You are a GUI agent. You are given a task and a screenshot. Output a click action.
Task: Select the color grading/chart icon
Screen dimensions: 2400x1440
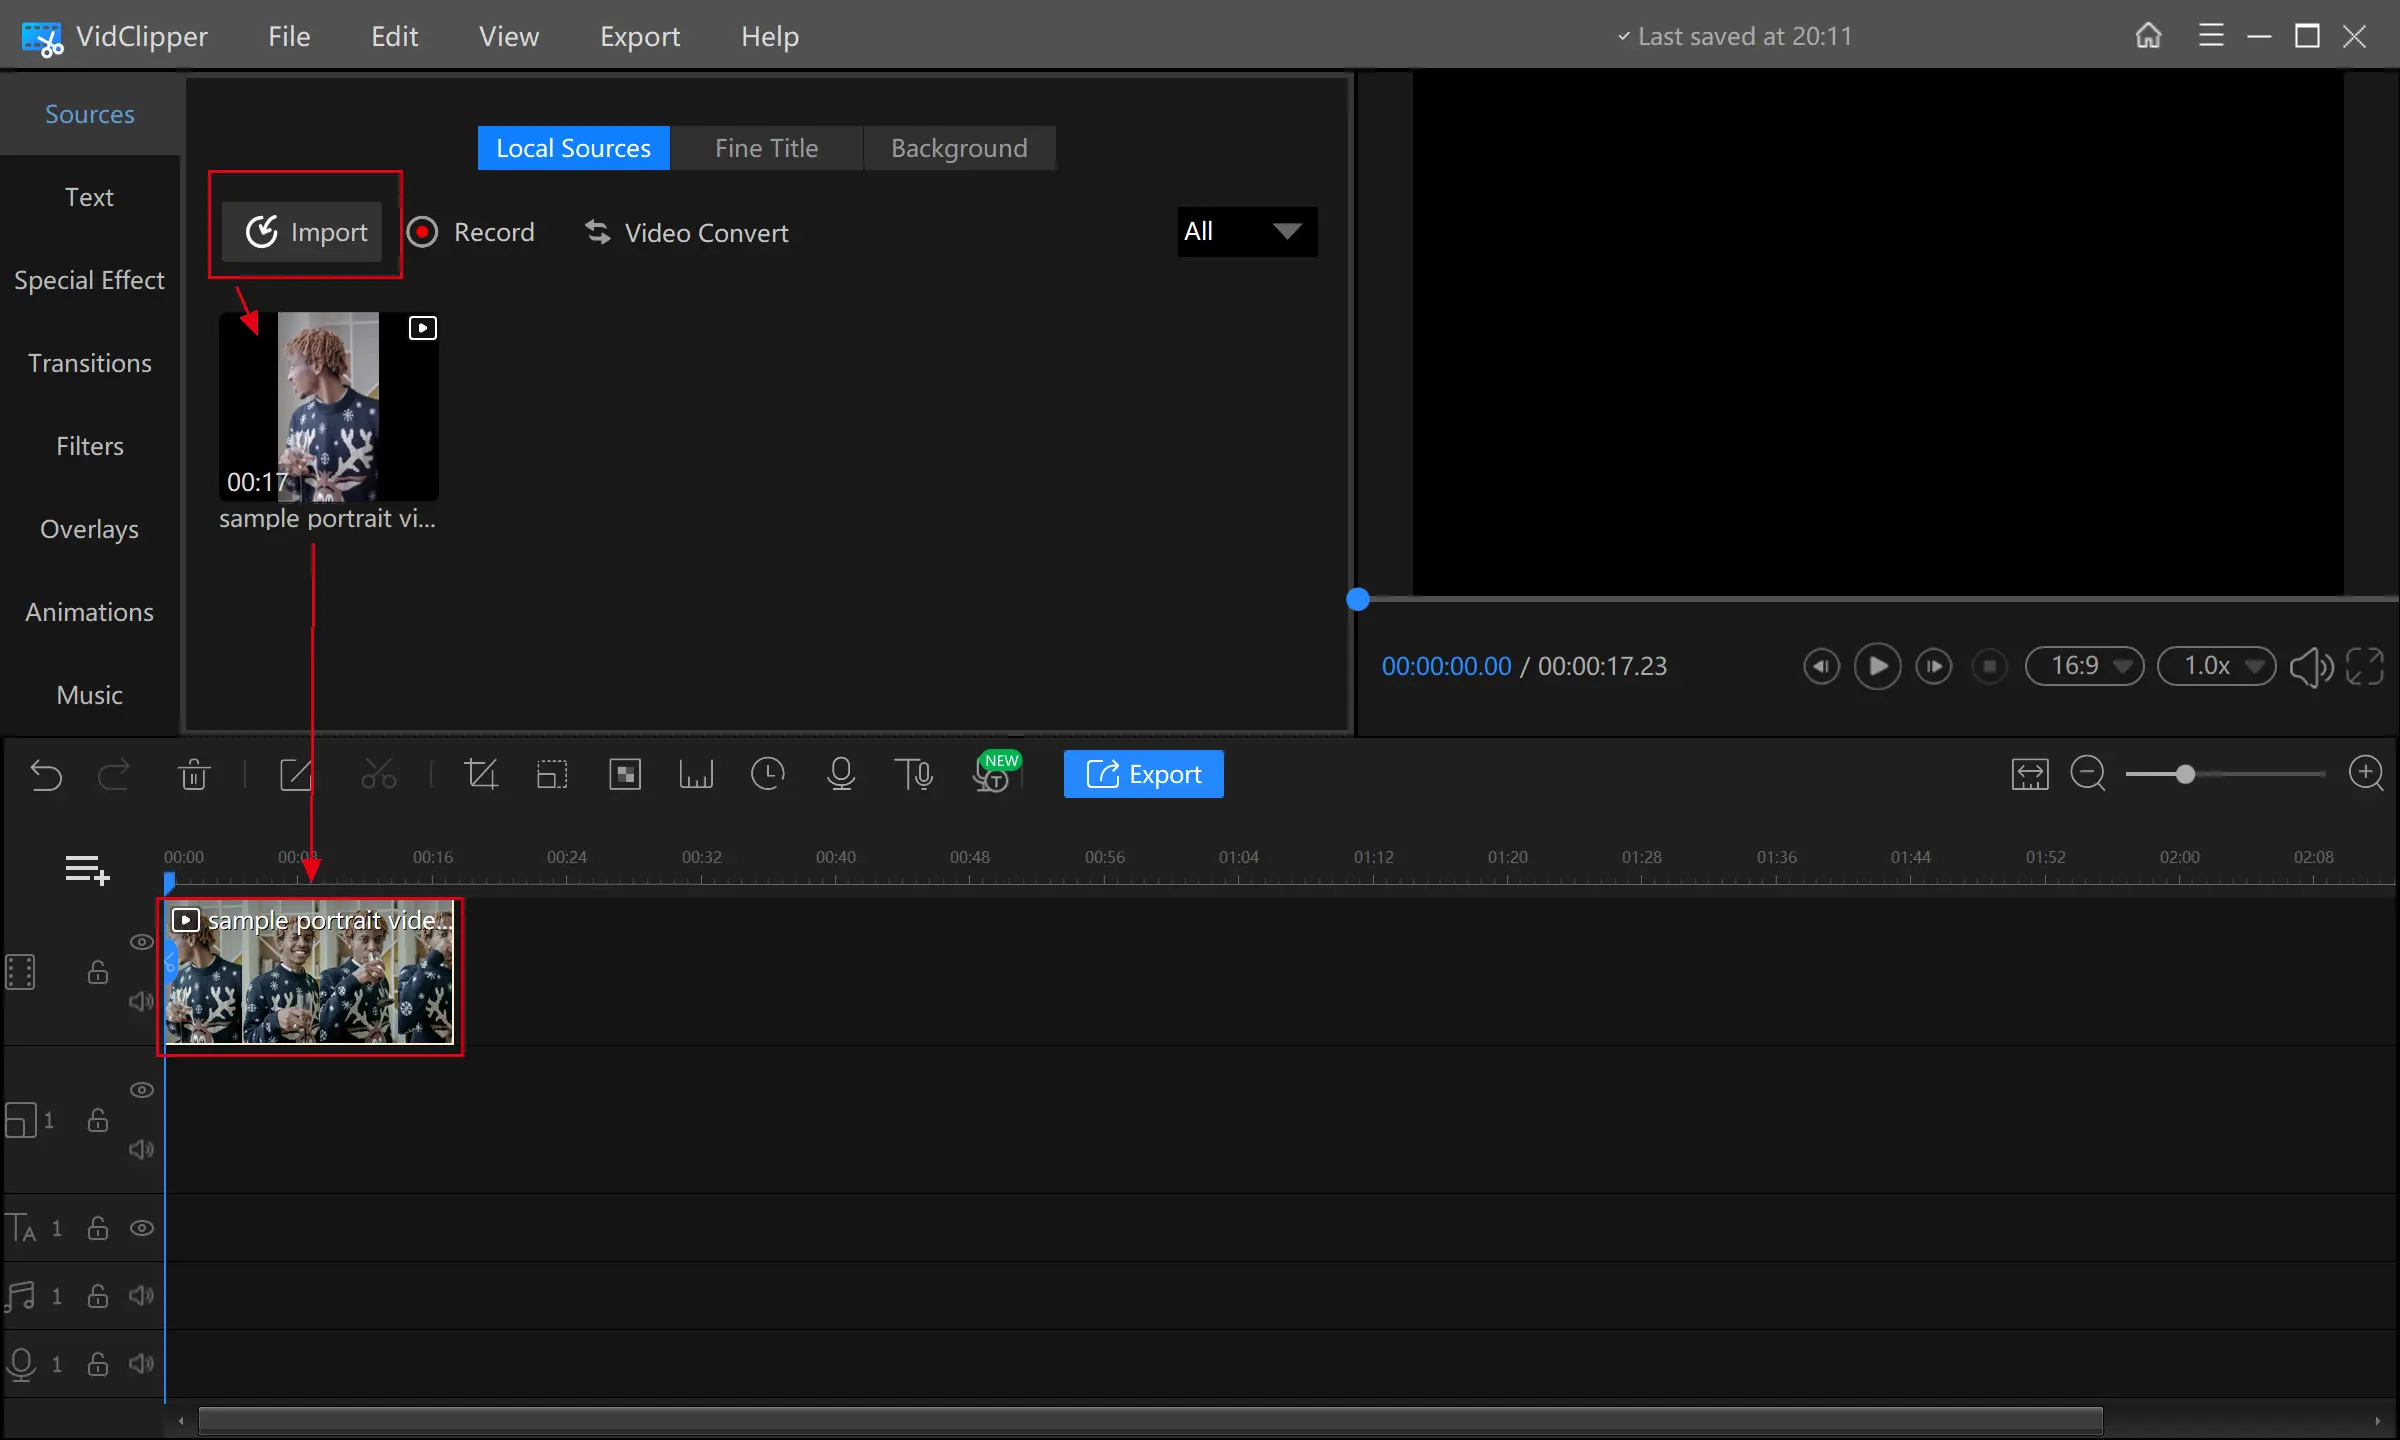[694, 773]
